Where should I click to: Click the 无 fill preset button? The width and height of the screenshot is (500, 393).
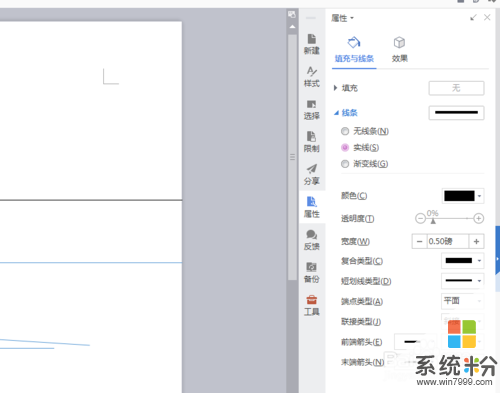tap(456, 88)
